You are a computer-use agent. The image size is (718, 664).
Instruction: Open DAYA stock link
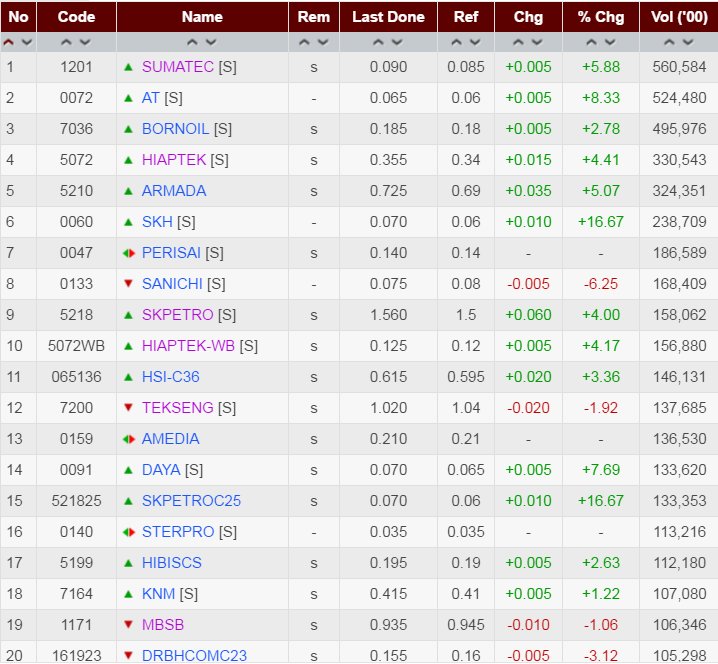[161, 470]
